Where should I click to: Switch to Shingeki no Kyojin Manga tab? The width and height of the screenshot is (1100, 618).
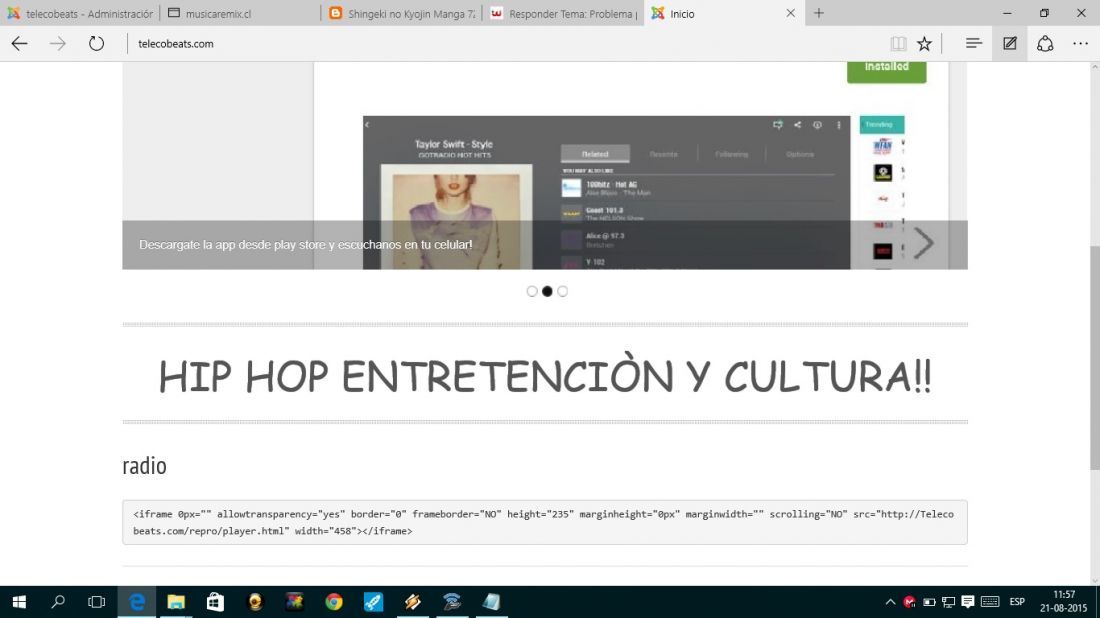tap(401, 13)
